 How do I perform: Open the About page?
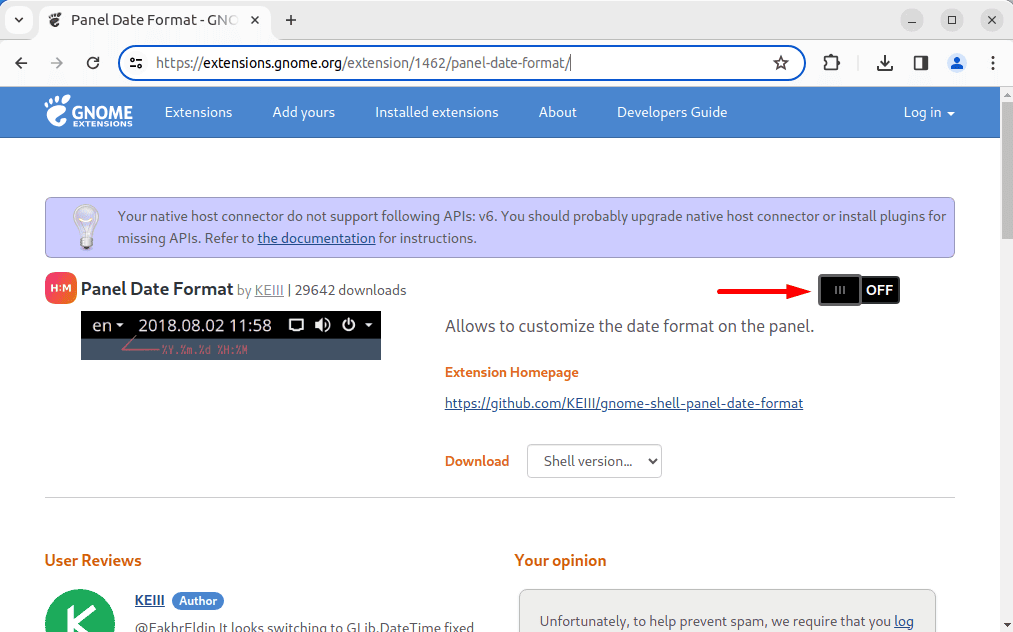[558, 112]
